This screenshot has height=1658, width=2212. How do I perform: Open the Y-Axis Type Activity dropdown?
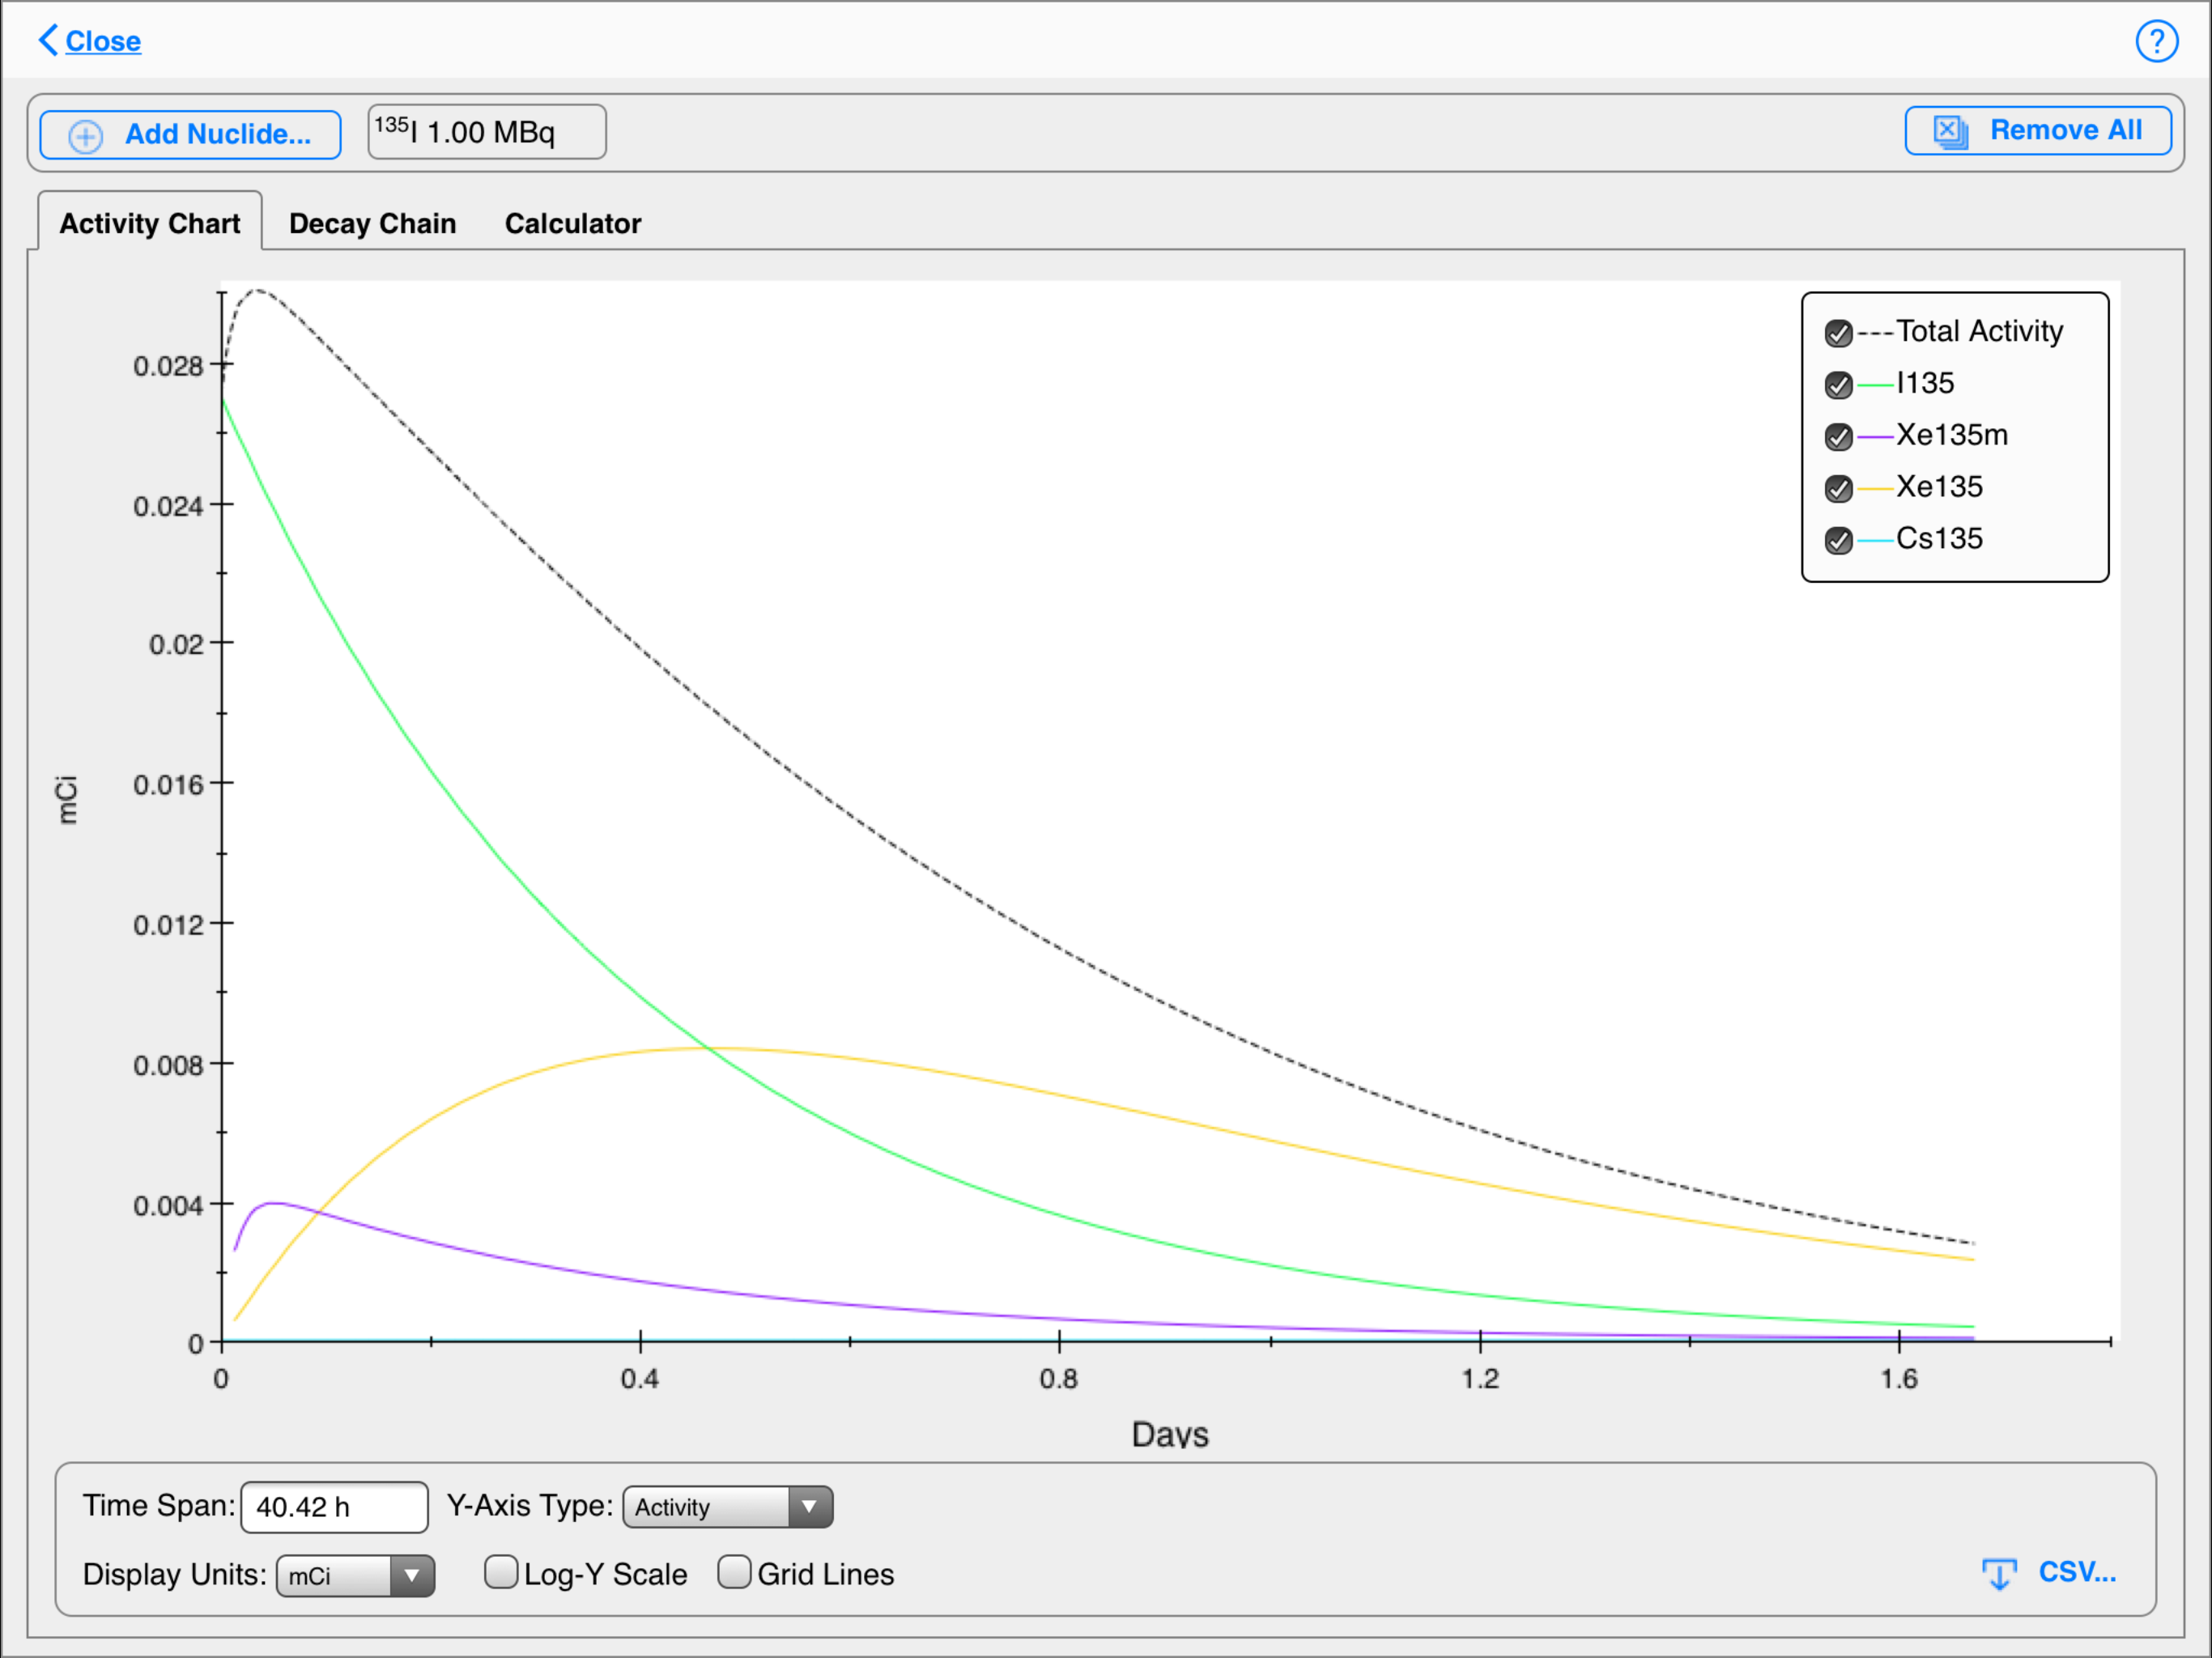[x=727, y=1507]
